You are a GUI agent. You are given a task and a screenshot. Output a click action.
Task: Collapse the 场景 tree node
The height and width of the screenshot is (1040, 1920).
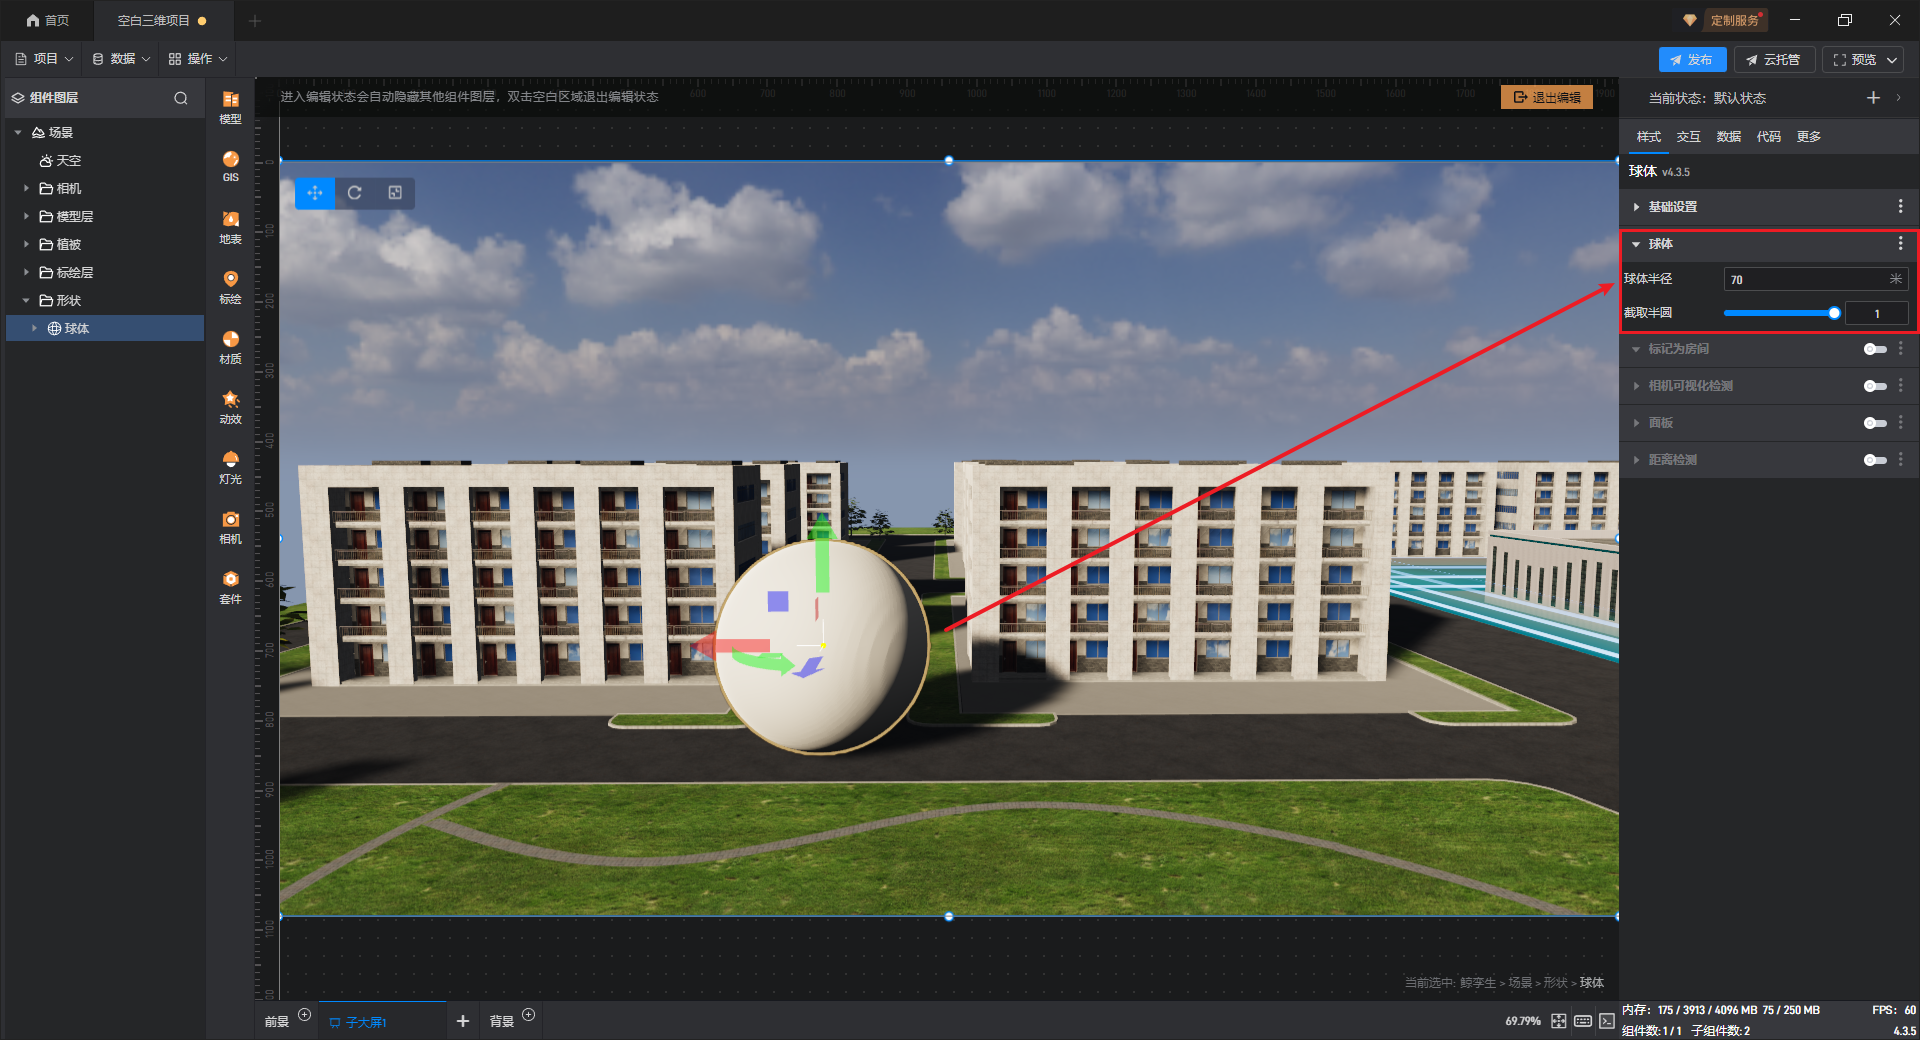click(x=18, y=132)
